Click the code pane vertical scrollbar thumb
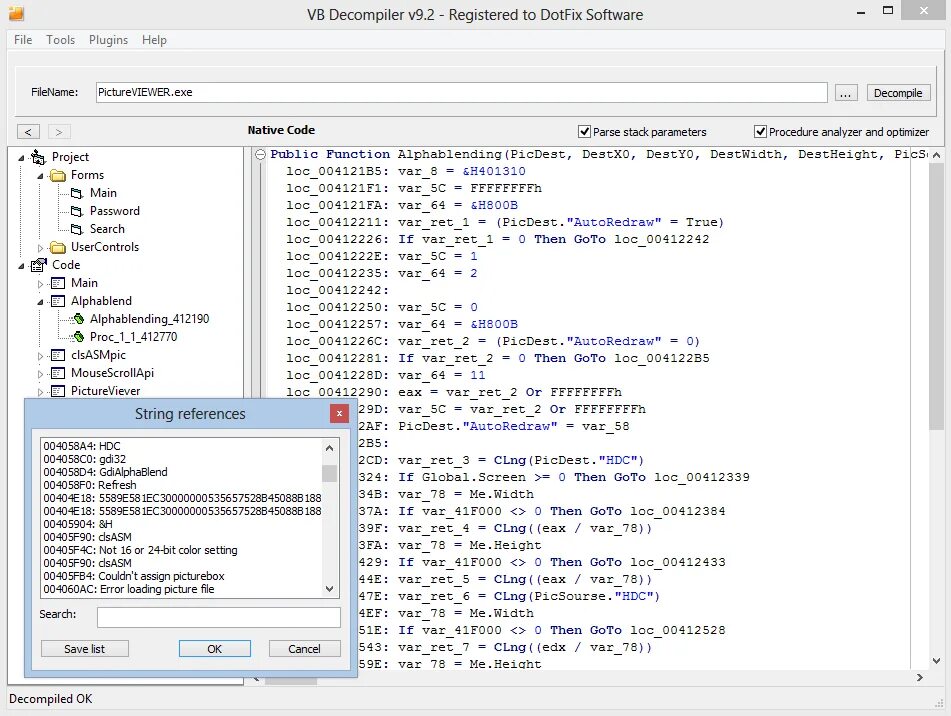Screen dimensions: 951x716 (x=936, y=297)
